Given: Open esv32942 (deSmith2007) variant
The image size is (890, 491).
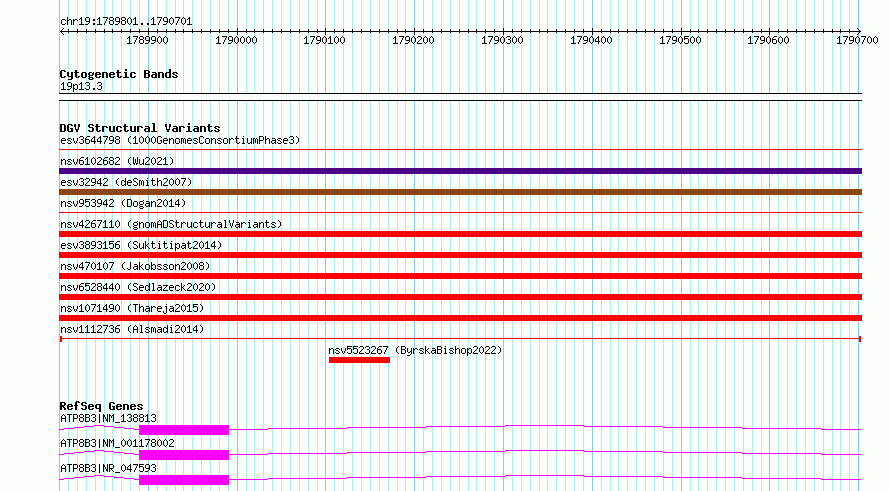Looking at the screenshot, I should pyautogui.click(x=126, y=182).
